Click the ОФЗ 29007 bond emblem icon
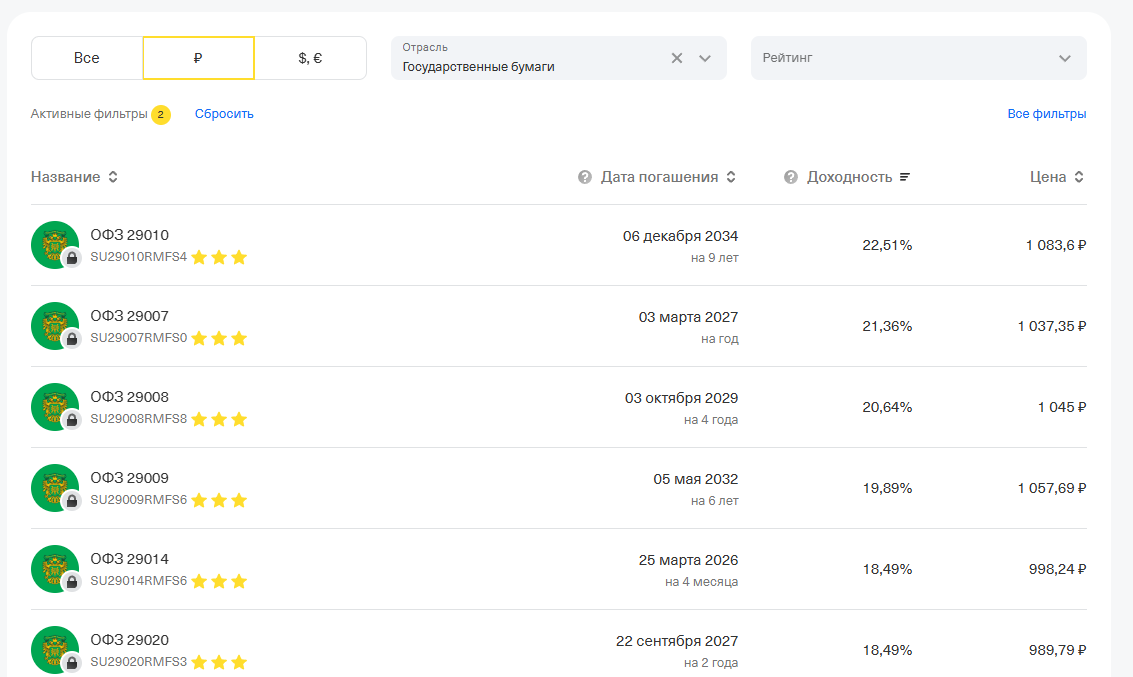1133x677 pixels. (55, 326)
